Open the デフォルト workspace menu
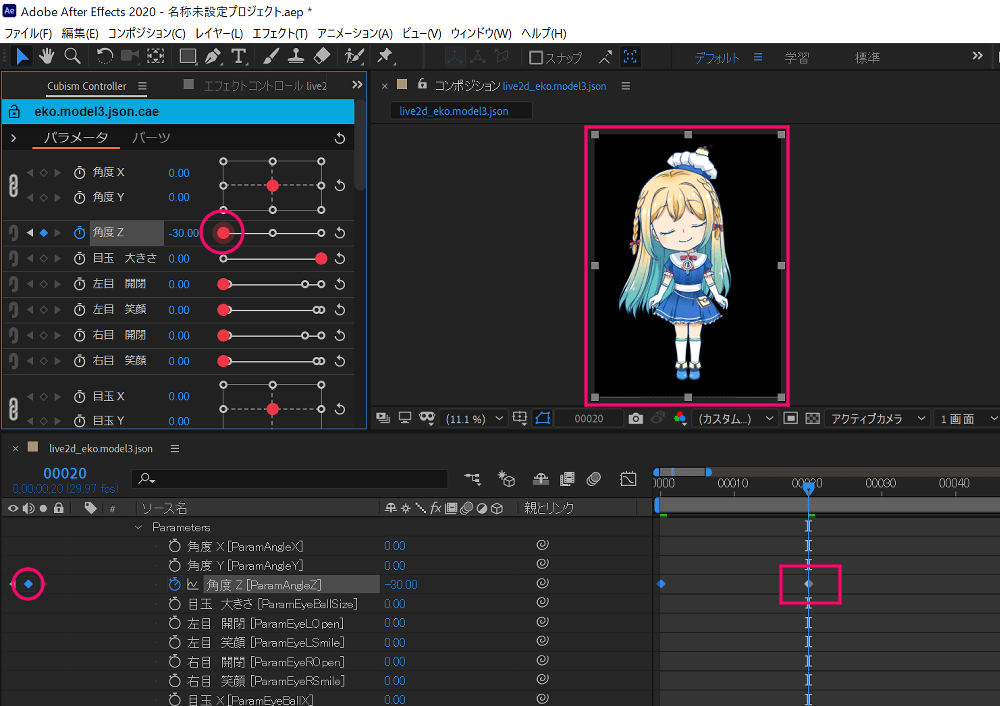Viewport: 1000px width, 706px height. coord(758,57)
